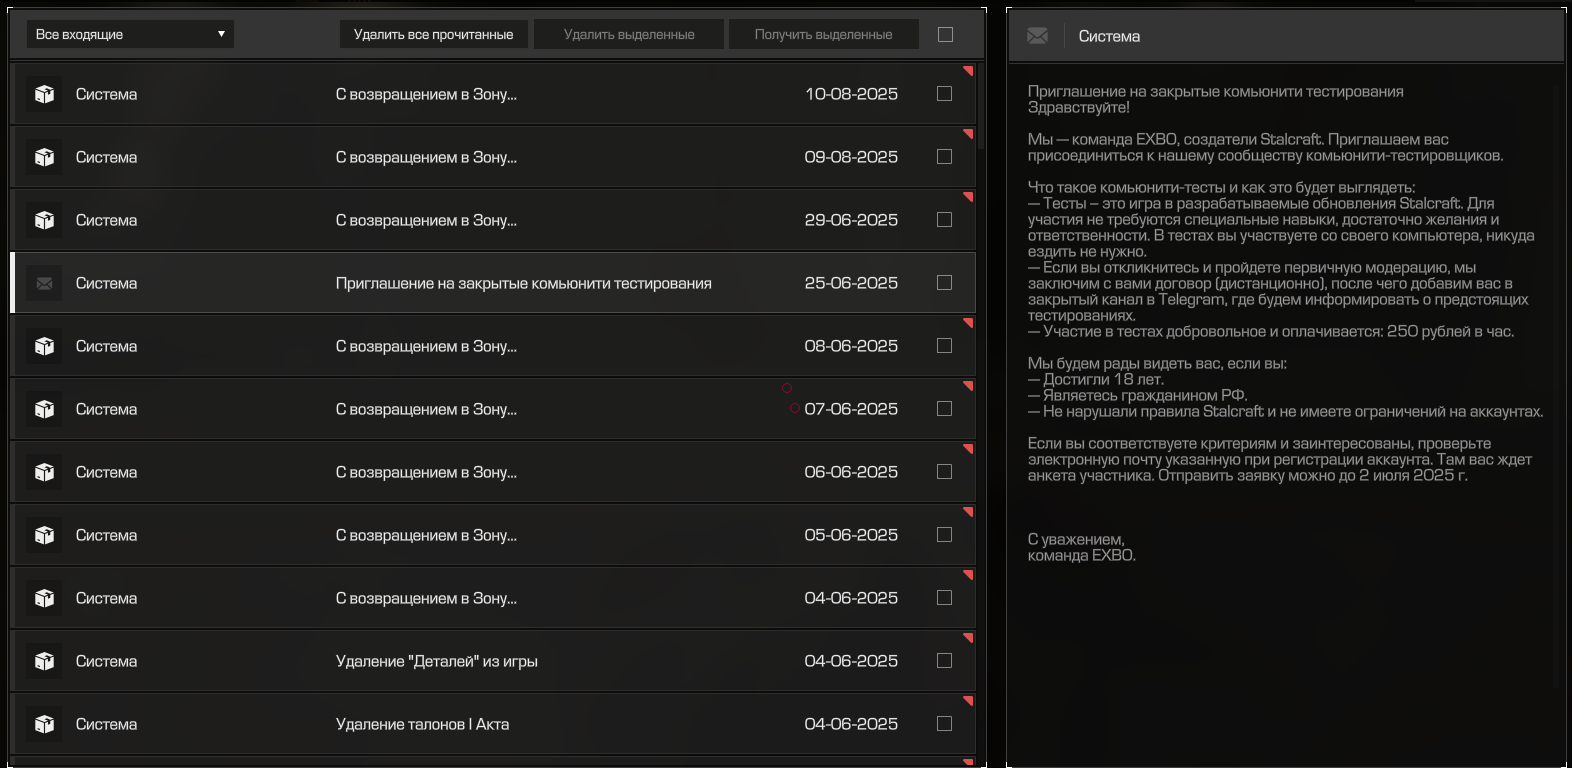Click the package icon of the 05-06-2025 message

coord(44,535)
